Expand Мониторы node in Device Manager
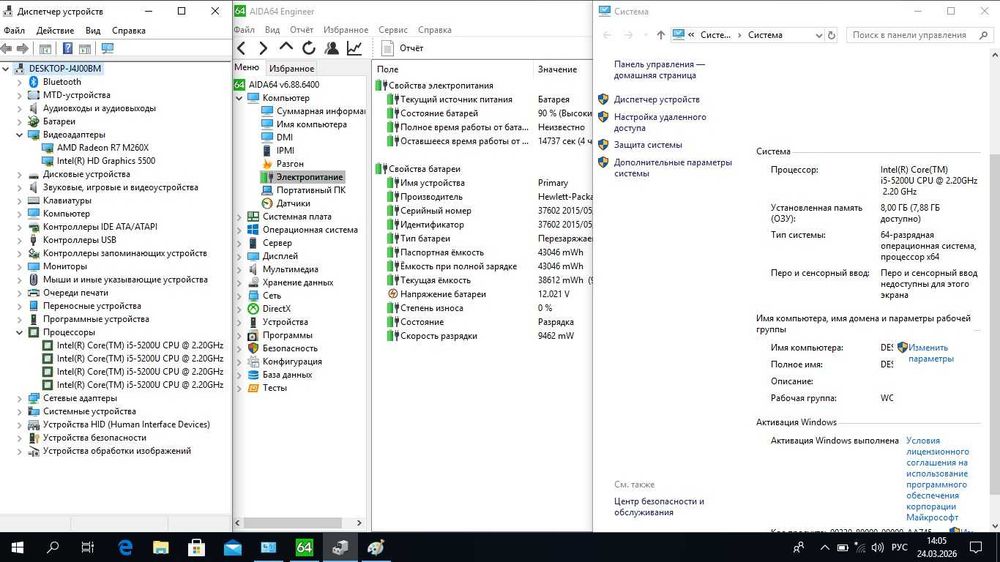Image resolution: width=1000 pixels, height=562 pixels. click(19, 267)
